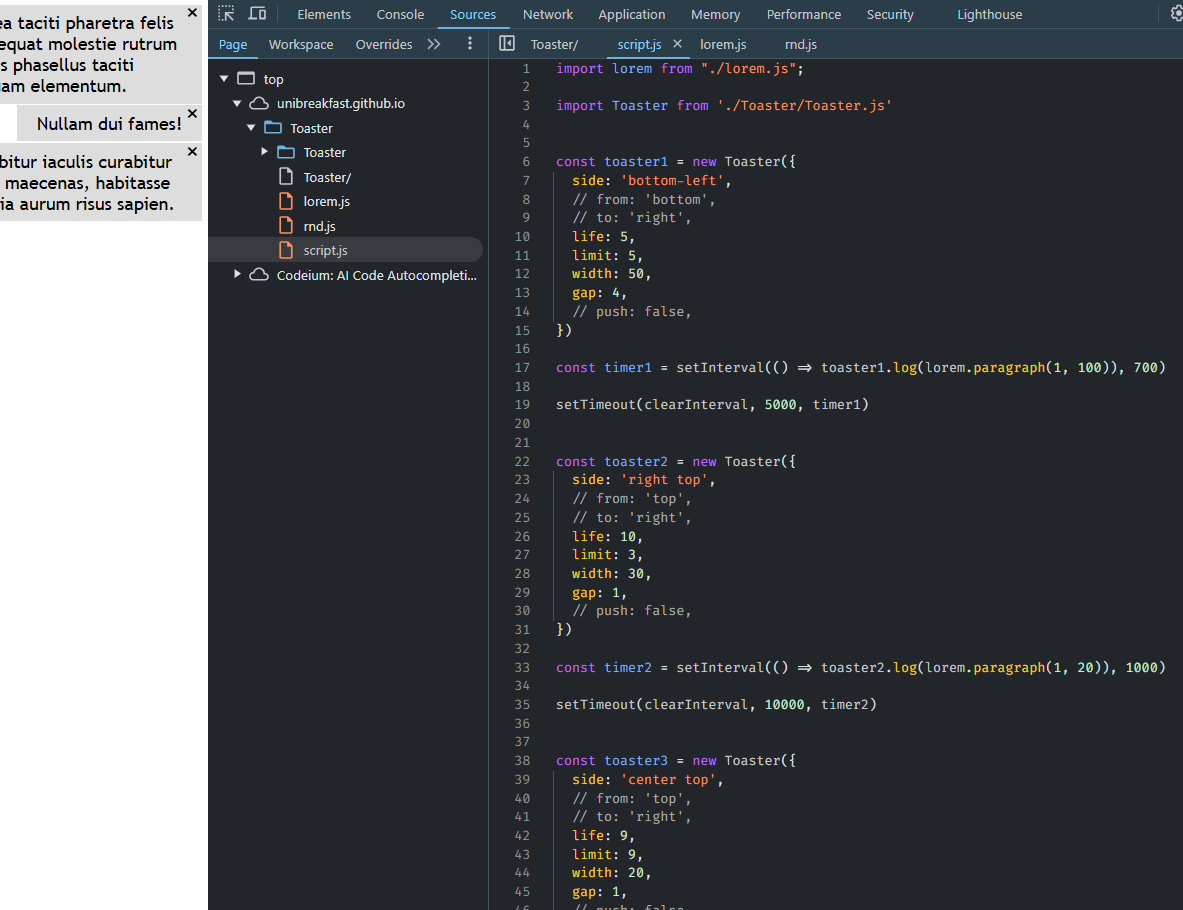The height and width of the screenshot is (910, 1183).
Task: Close the script.js editor tab
Action: (x=677, y=44)
